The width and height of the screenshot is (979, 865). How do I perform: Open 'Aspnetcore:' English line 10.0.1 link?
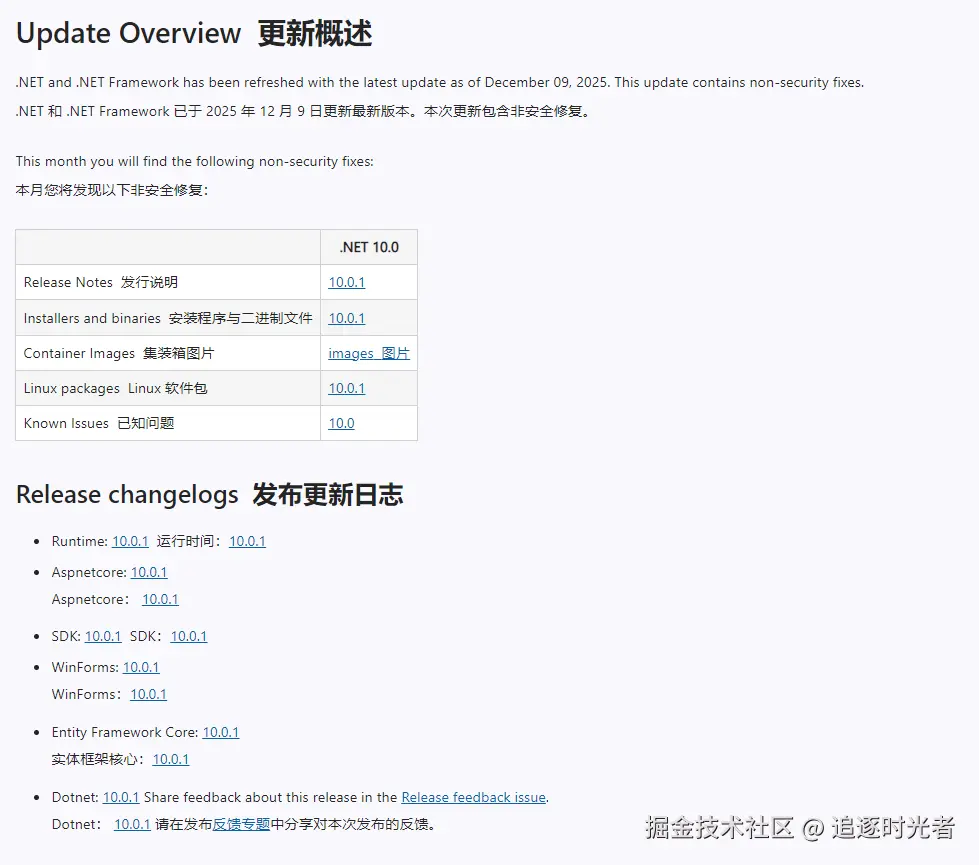click(x=149, y=572)
